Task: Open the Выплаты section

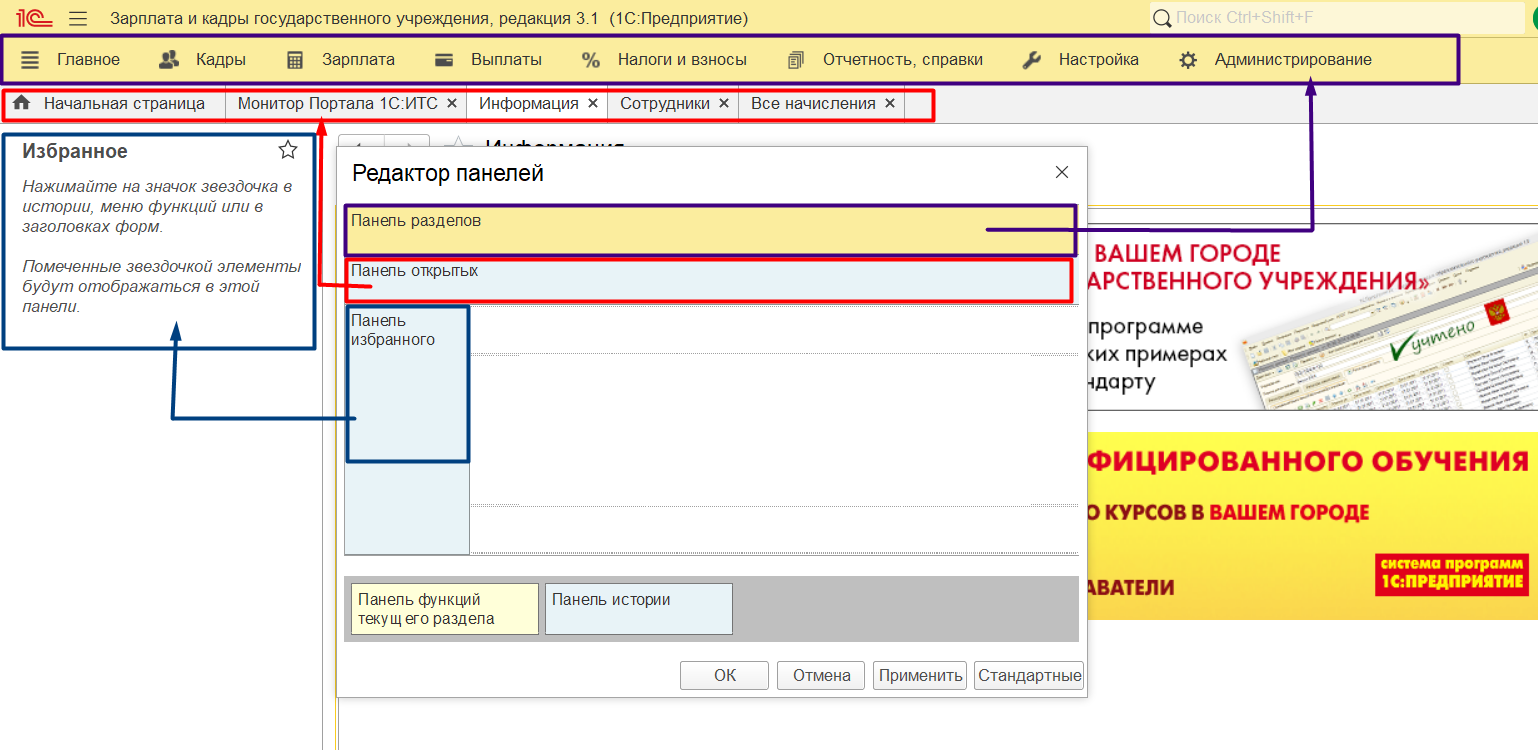Action: [489, 60]
